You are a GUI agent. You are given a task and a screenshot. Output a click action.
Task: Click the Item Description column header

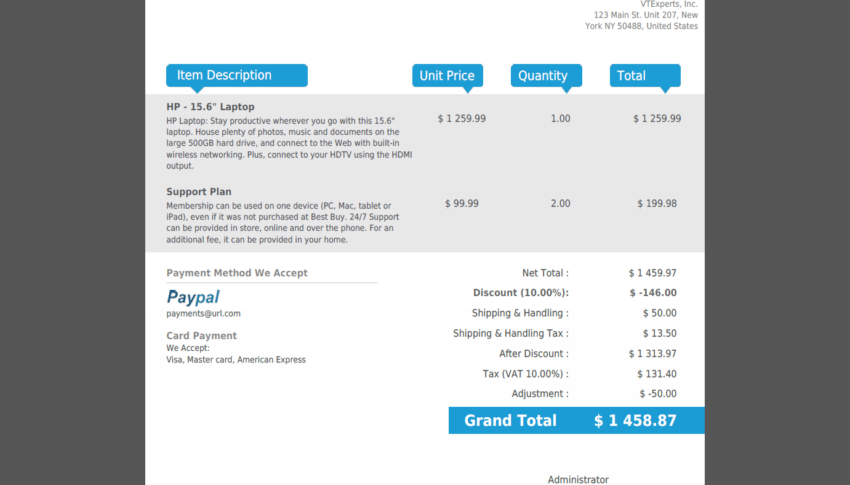[x=237, y=75]
